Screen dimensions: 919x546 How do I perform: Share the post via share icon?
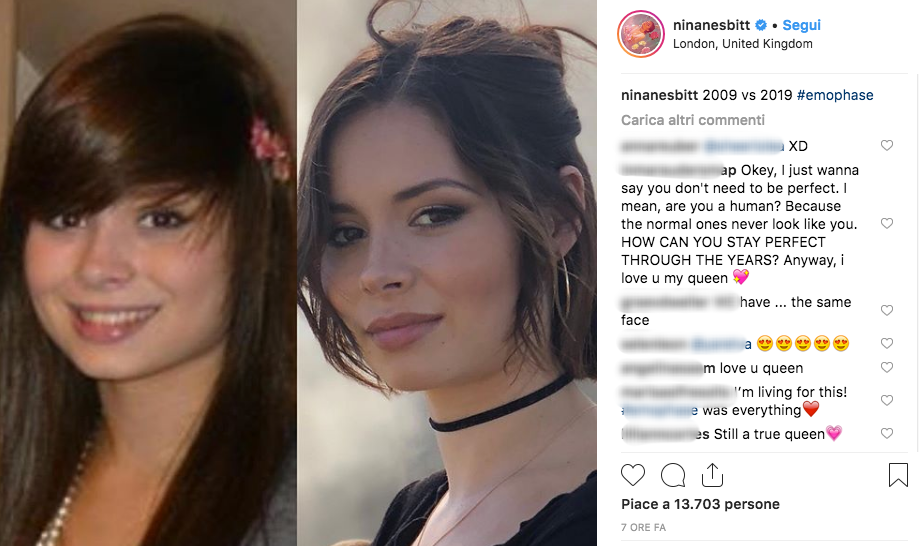point(712,475)
